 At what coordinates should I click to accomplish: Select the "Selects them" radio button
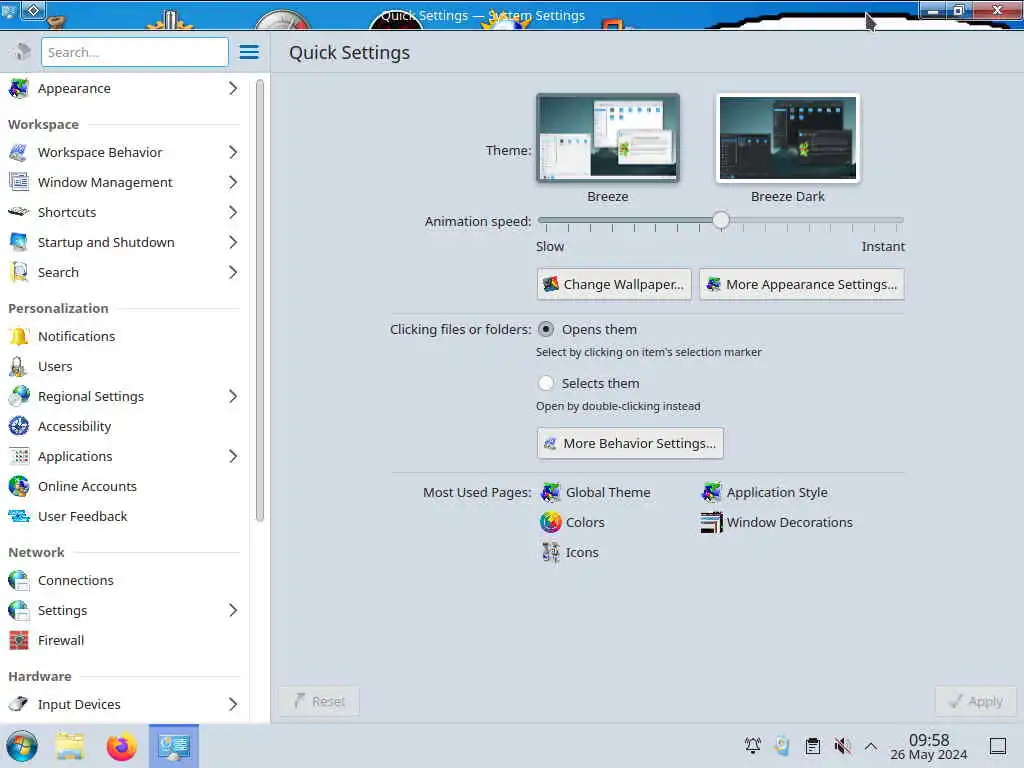[546, 383]
